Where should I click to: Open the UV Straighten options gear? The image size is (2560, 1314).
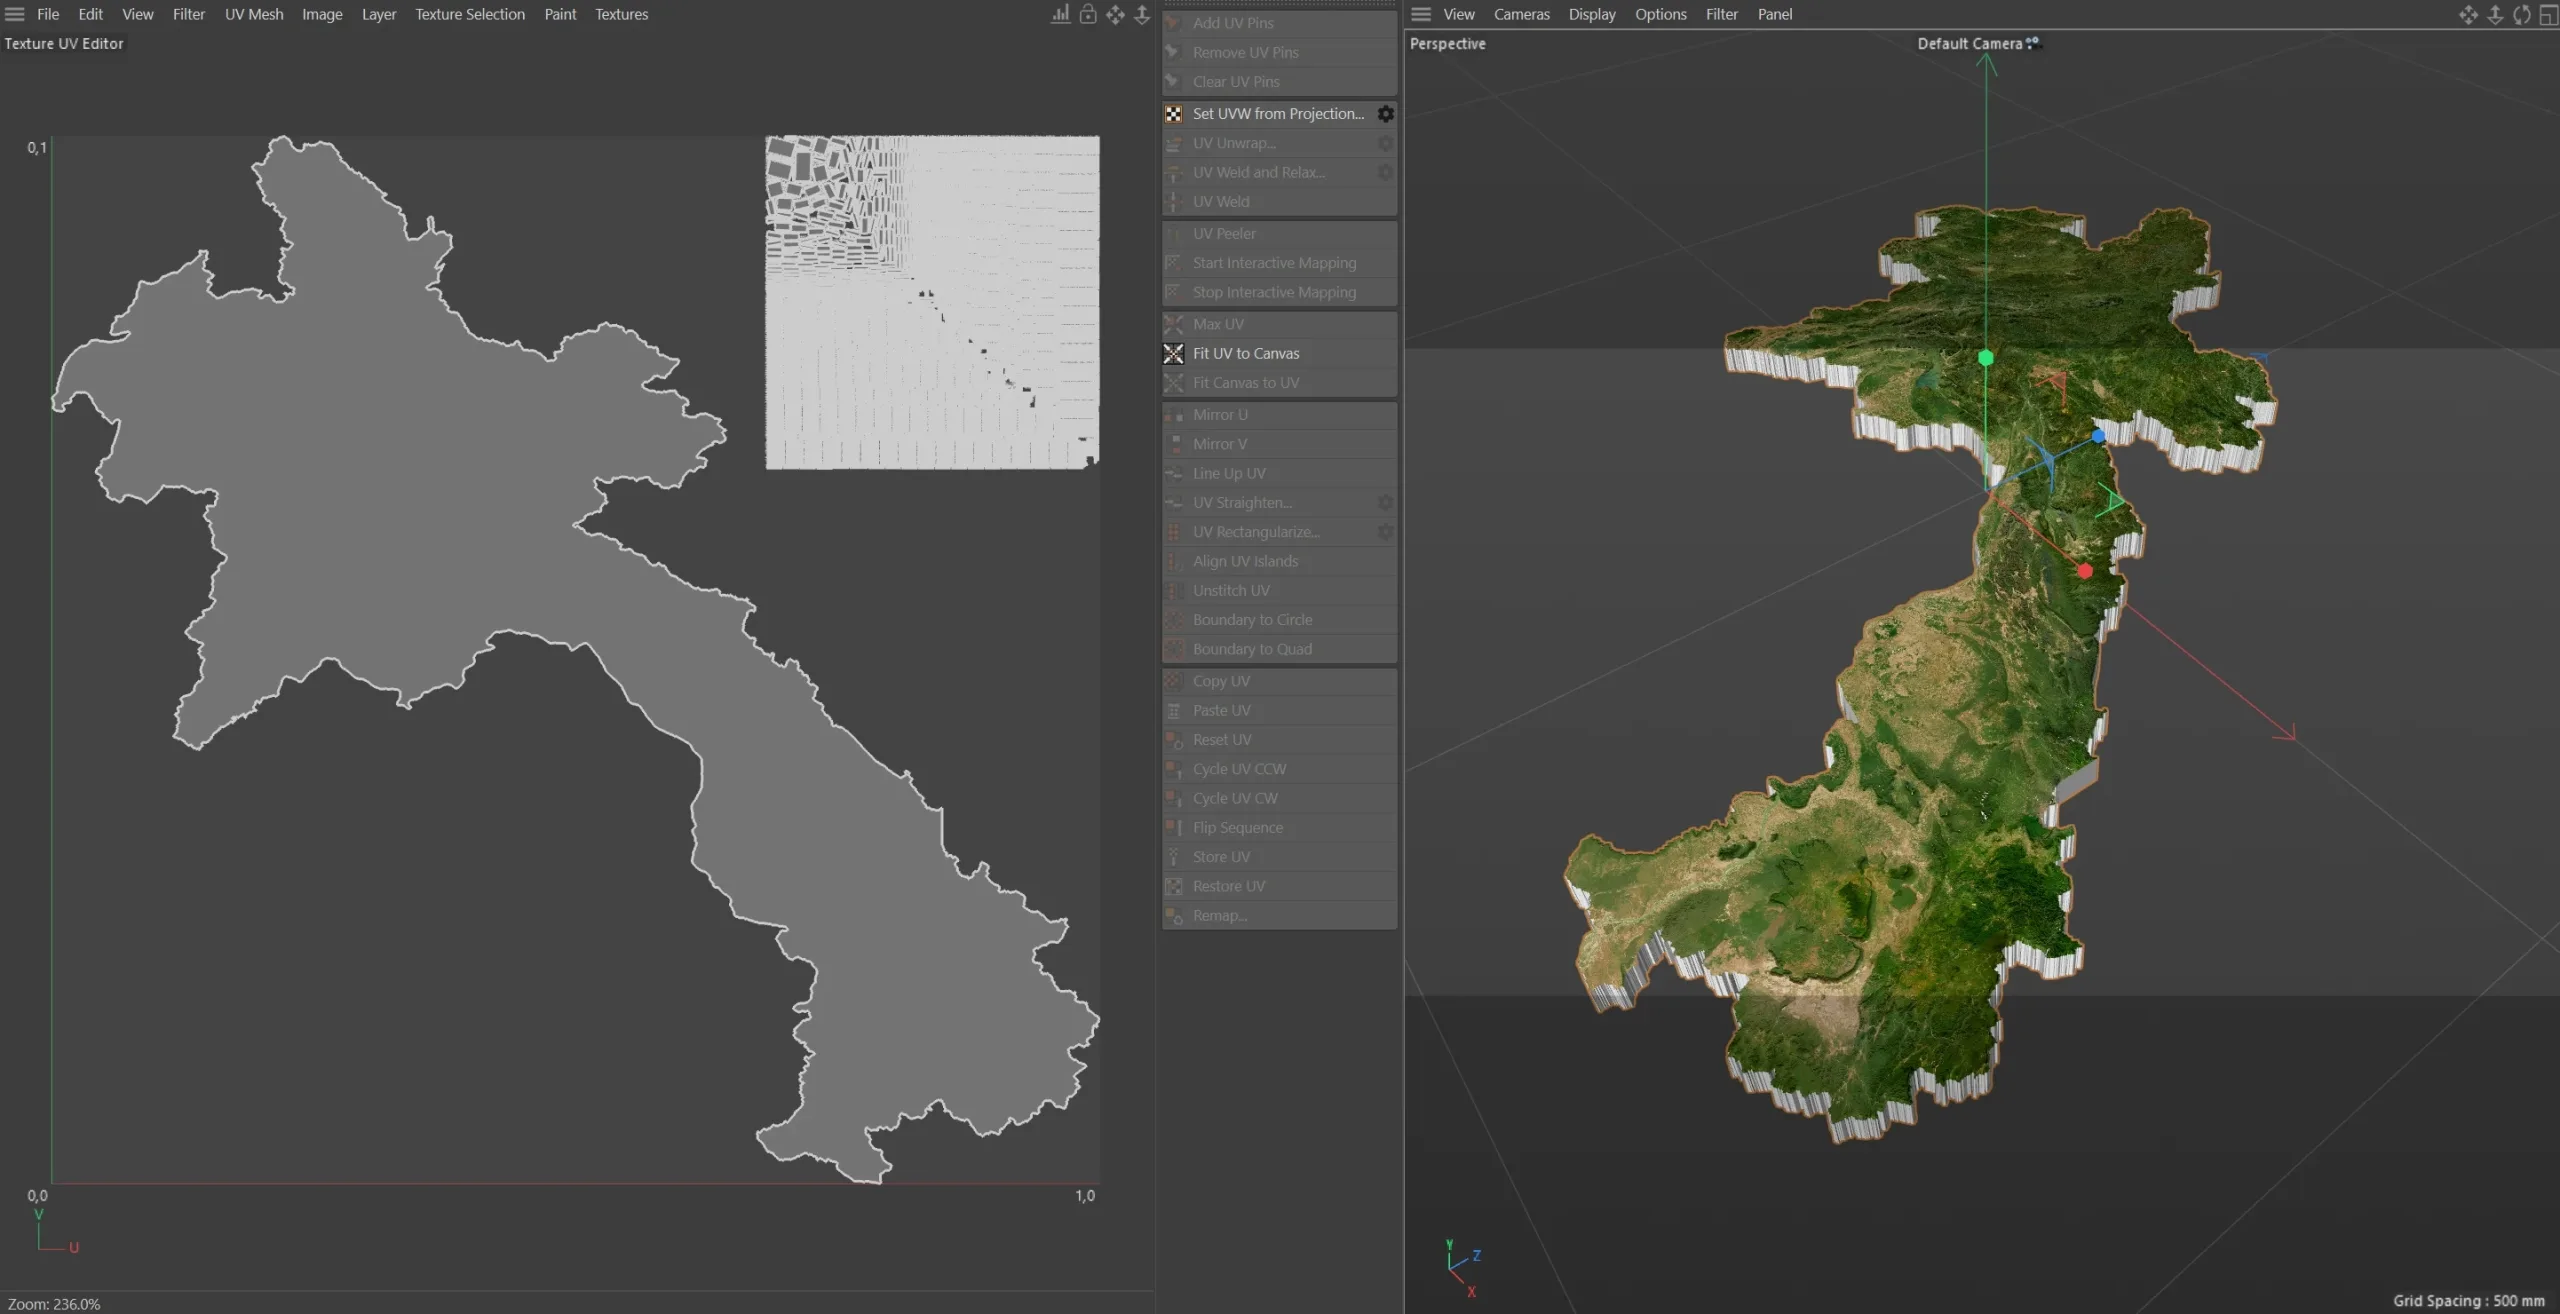point(1385,502)
